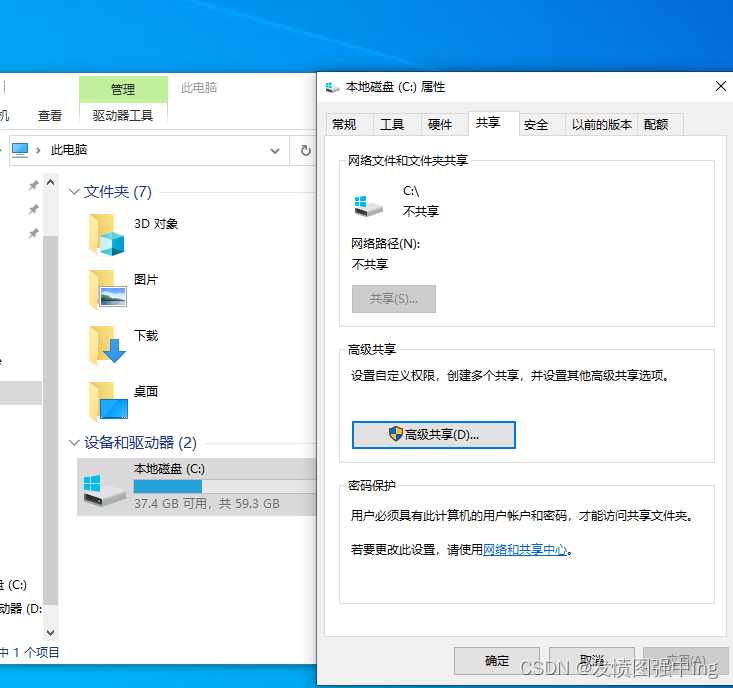Click the 此电脑 computer icon in address bar
This screenshot has width=733, height=688.
click(20, 150)
